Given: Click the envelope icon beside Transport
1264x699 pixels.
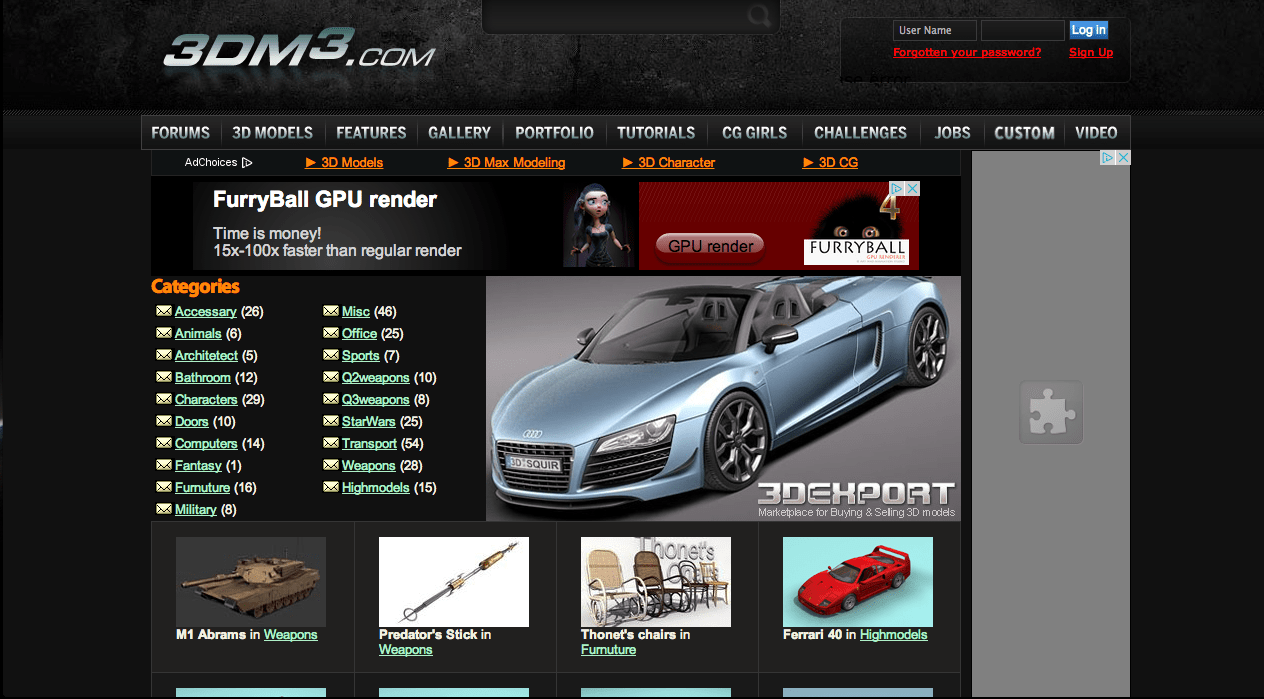Looking at the screenshot, I should (331, 443).
